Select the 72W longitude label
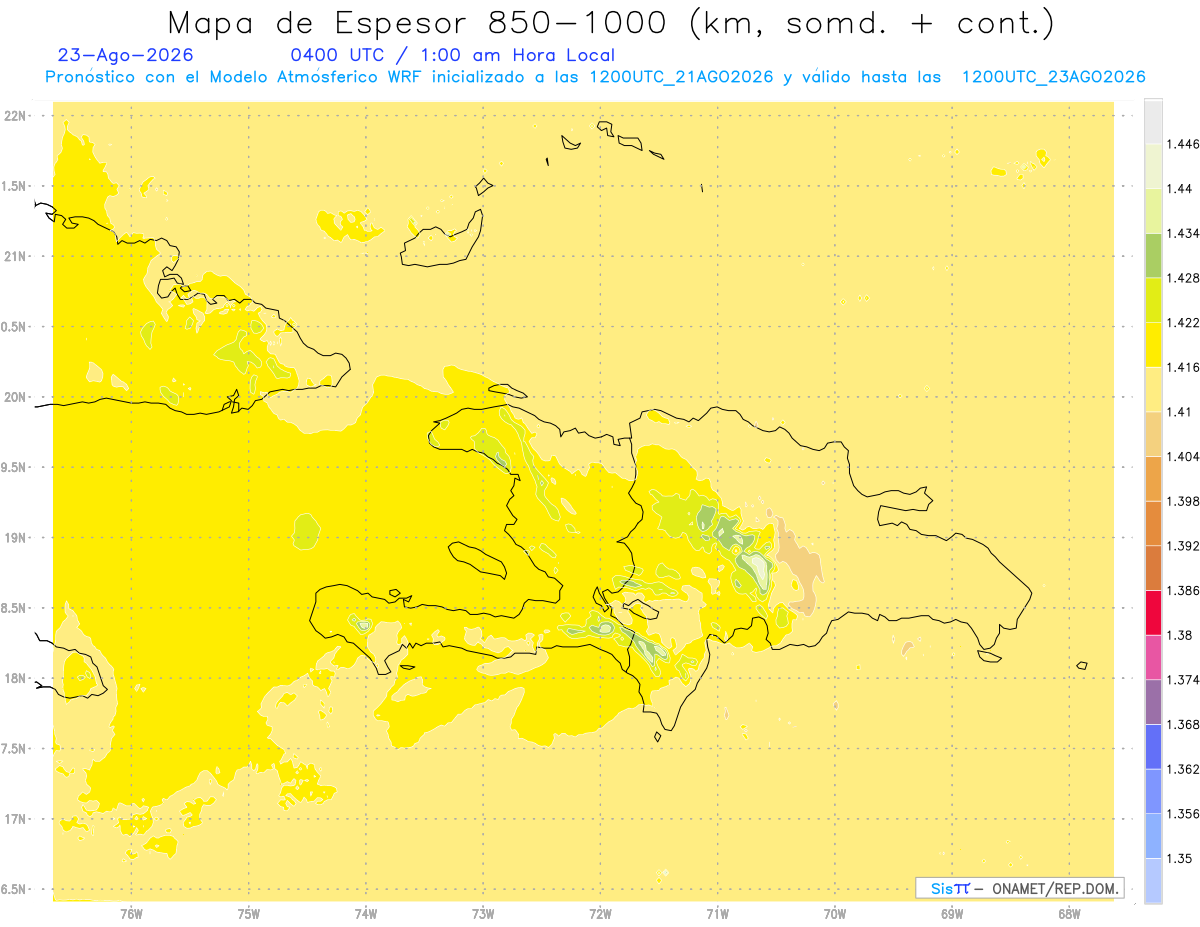The image size is (1200, 927). [x=600, y=914]
